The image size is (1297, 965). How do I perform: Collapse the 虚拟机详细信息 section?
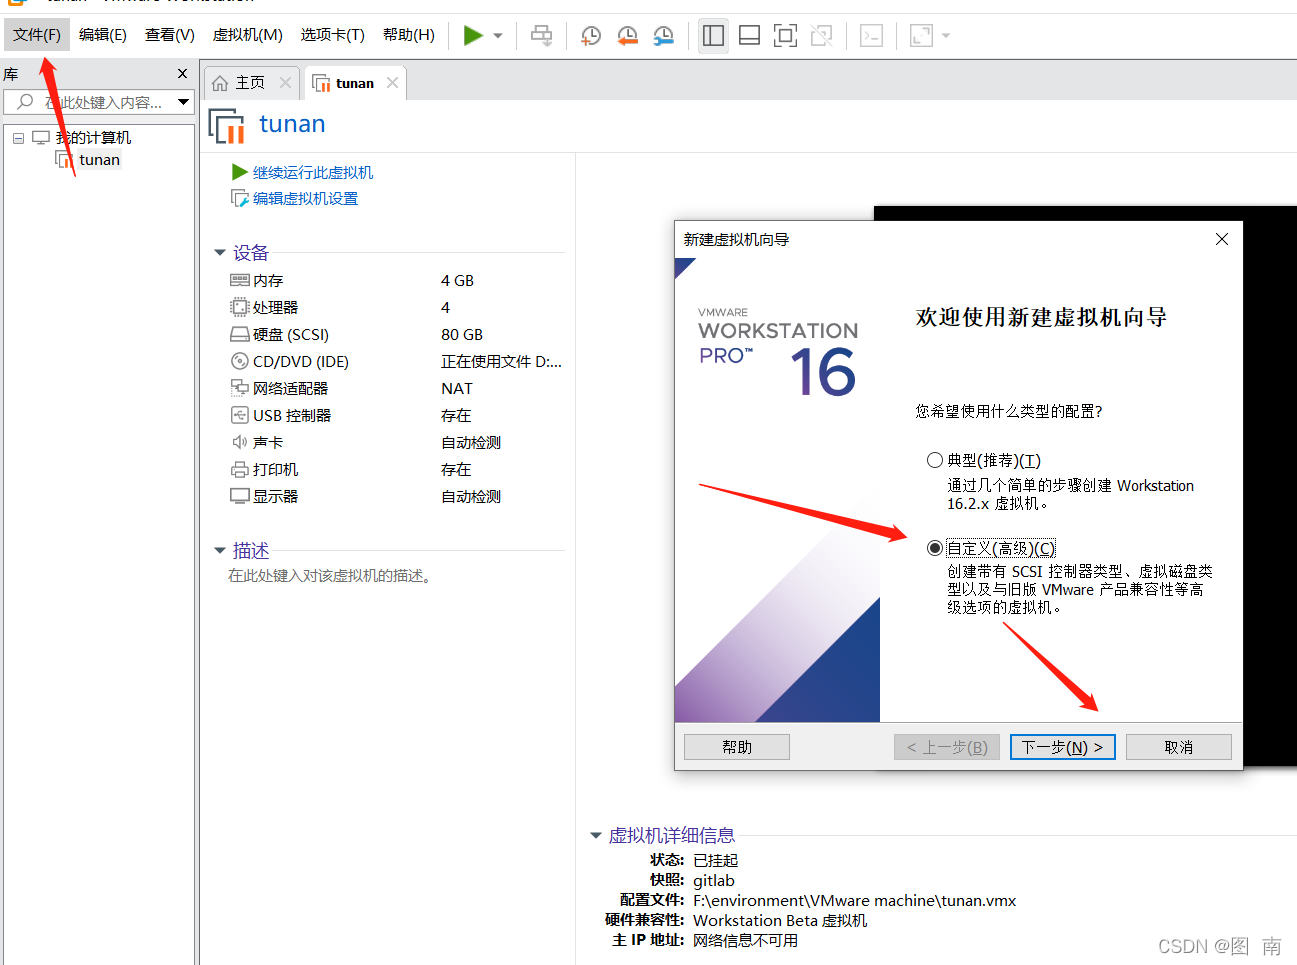coord(596,836)
